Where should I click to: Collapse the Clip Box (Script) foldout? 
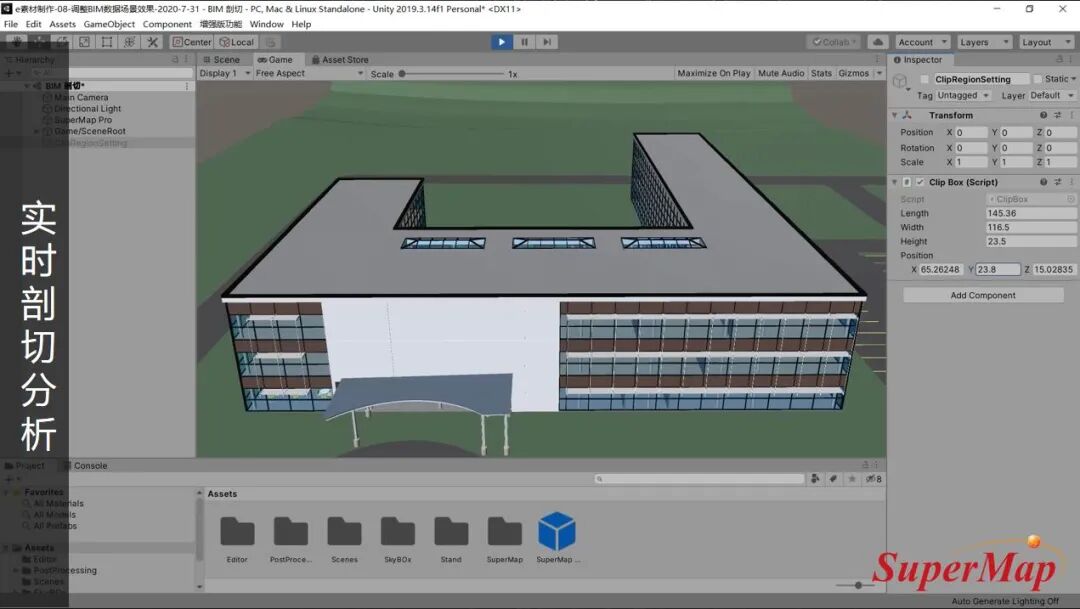coord(895,182)
